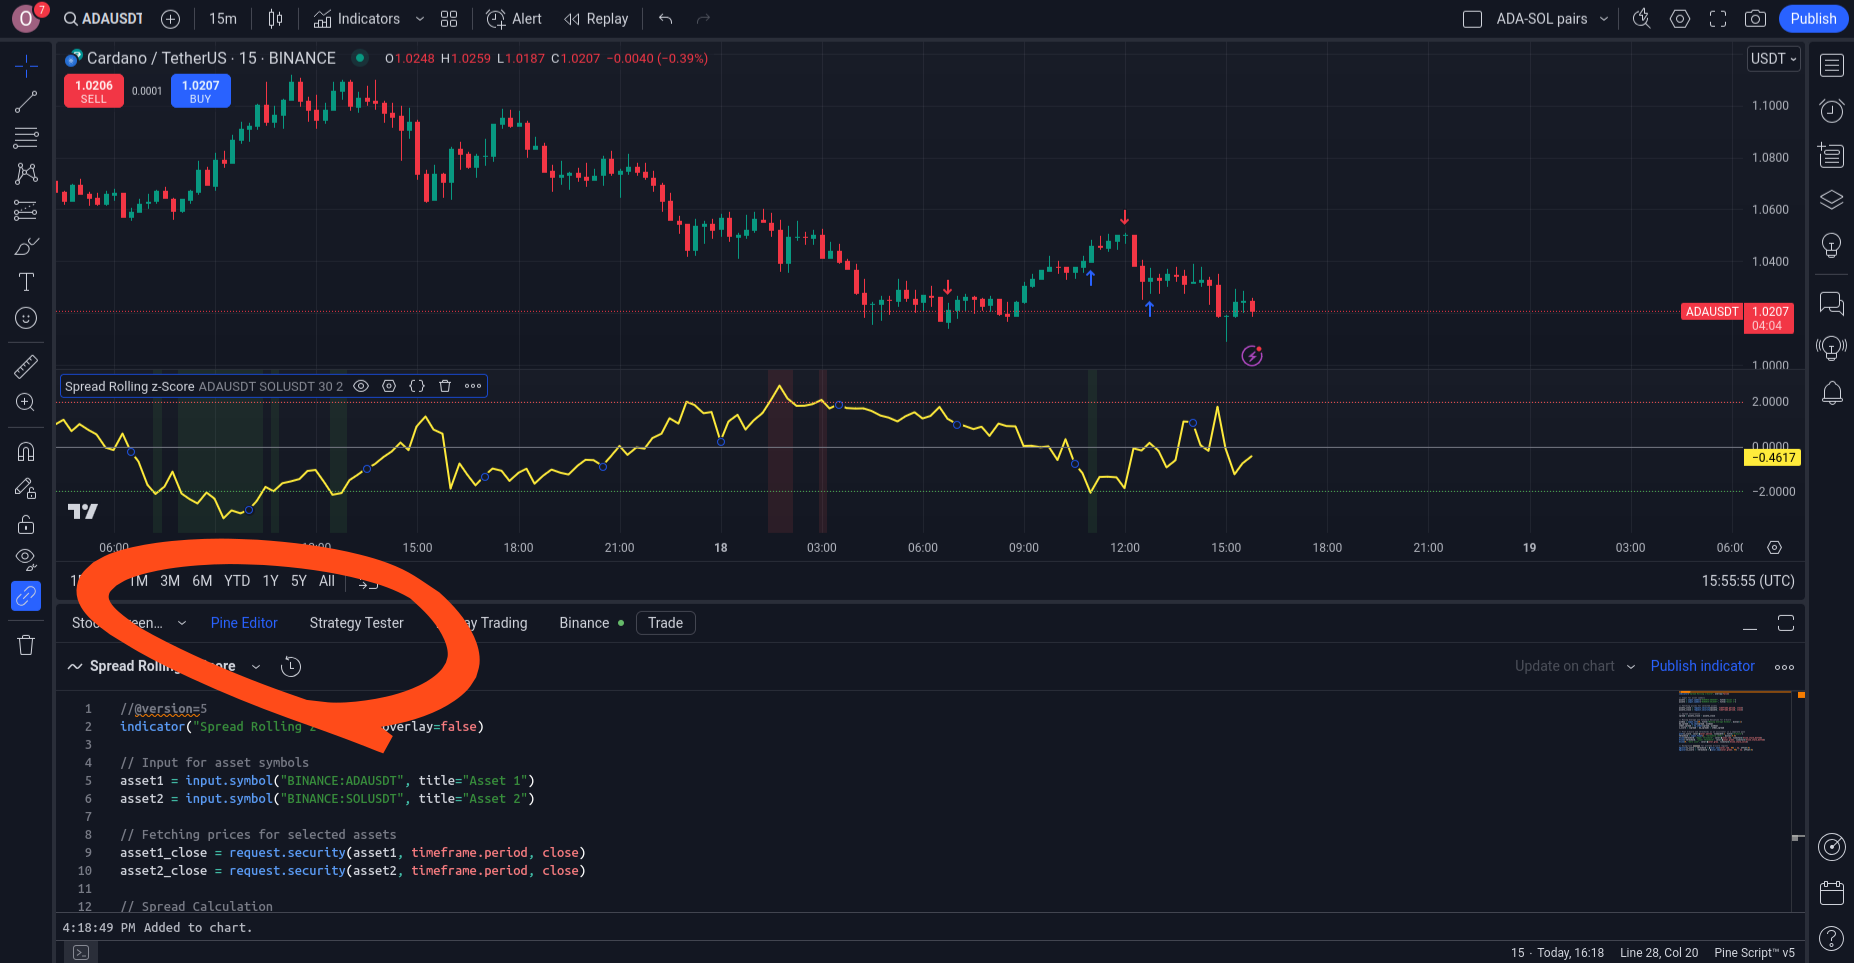Lock all drawing tools
Viewport: 1854px width, 963px height.
[26, 524]
